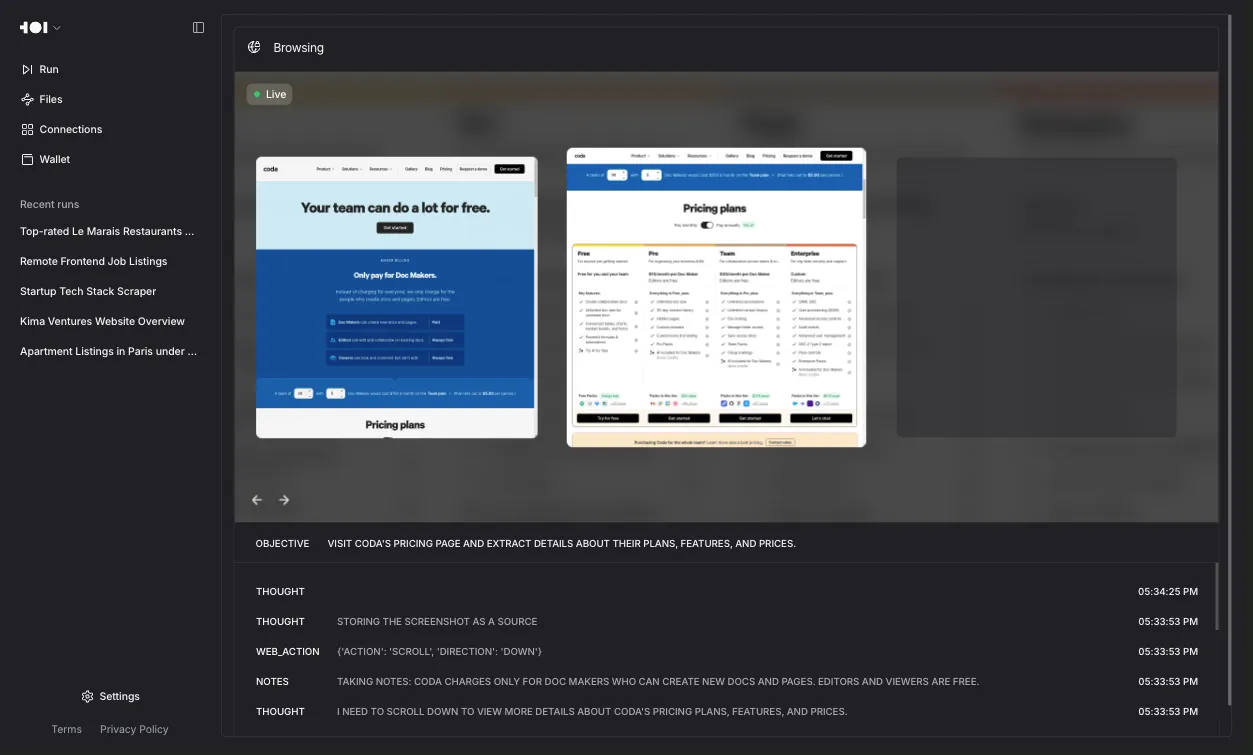
Task: Toggle the pay monthly/annually switch in the screenshot
Action: (707, 225)
